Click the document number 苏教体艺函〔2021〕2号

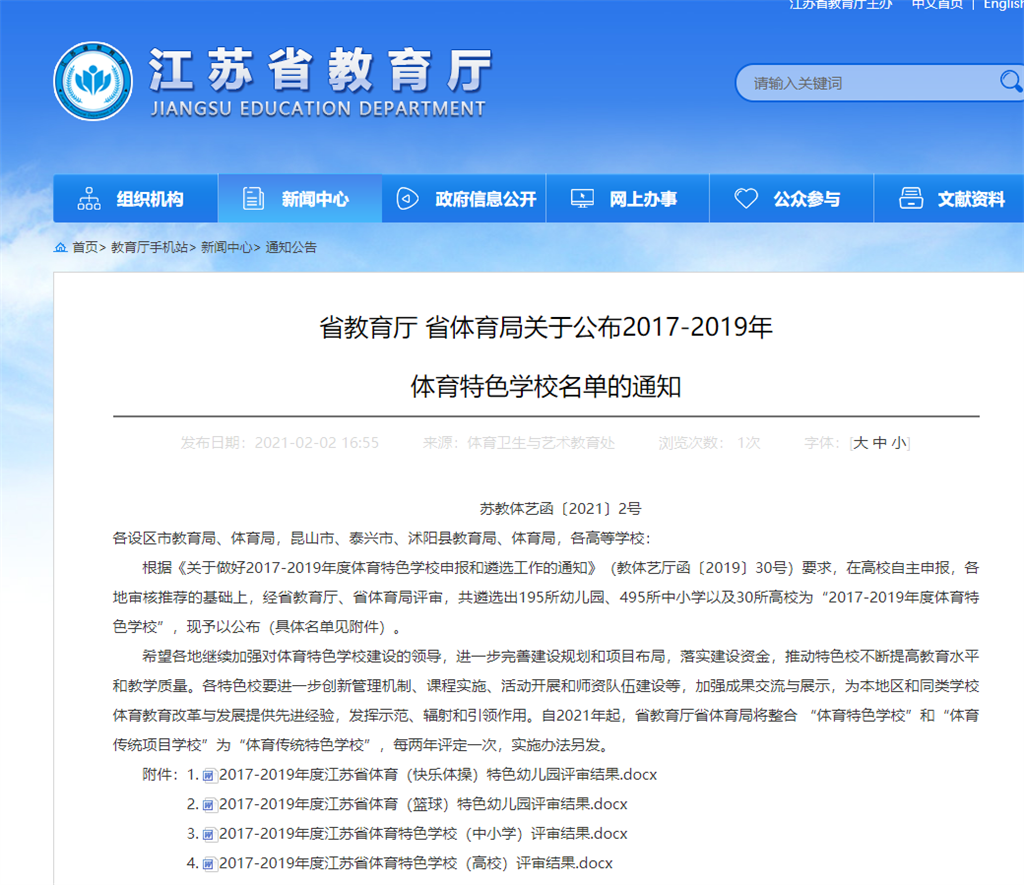560,508
